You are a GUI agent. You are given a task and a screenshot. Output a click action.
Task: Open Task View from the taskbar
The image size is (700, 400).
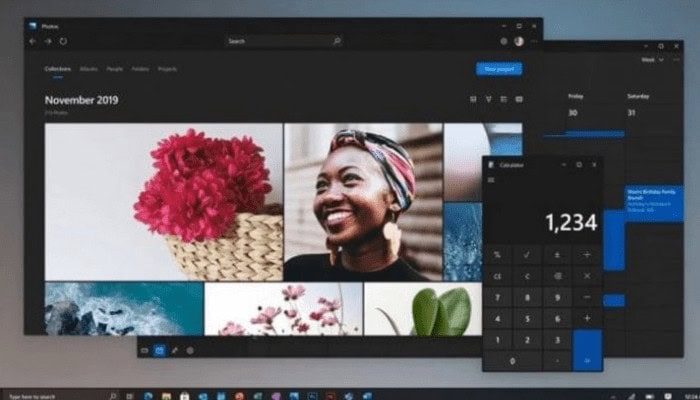pyautogui.click(x=129, y=396)
